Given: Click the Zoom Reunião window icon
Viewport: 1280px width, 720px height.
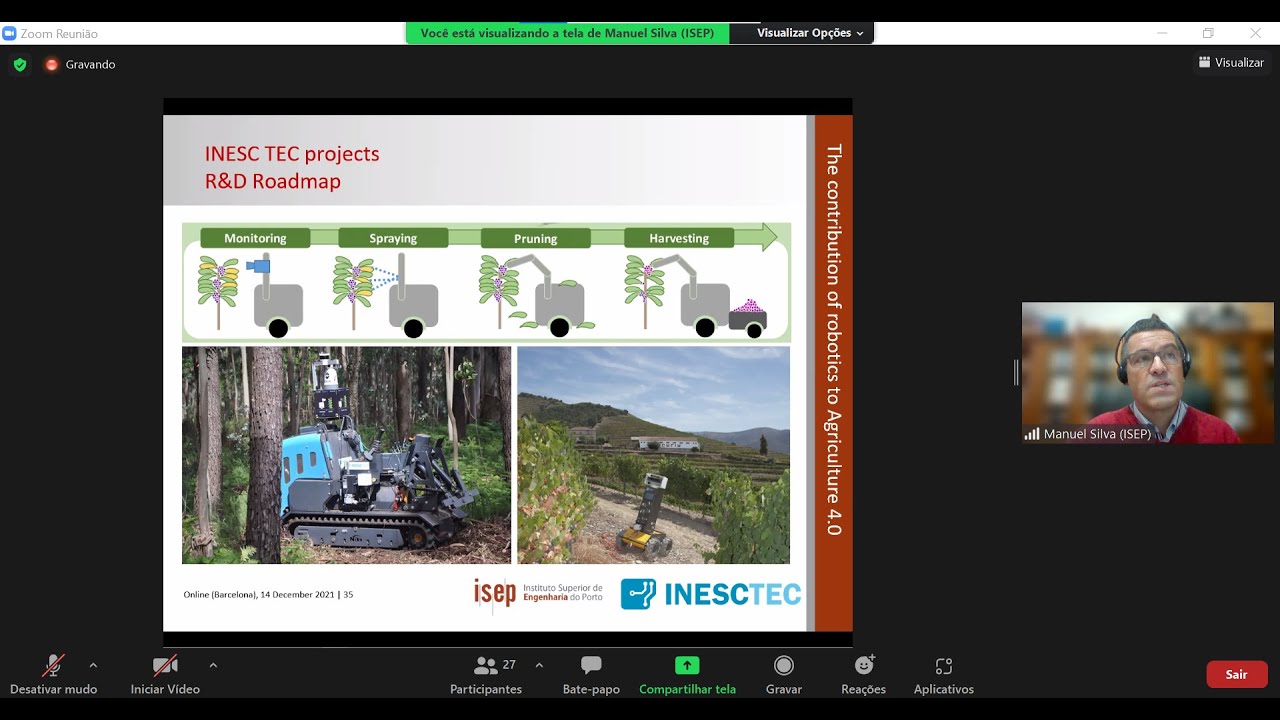Looking at the screenshot, I should coord(9,33).
